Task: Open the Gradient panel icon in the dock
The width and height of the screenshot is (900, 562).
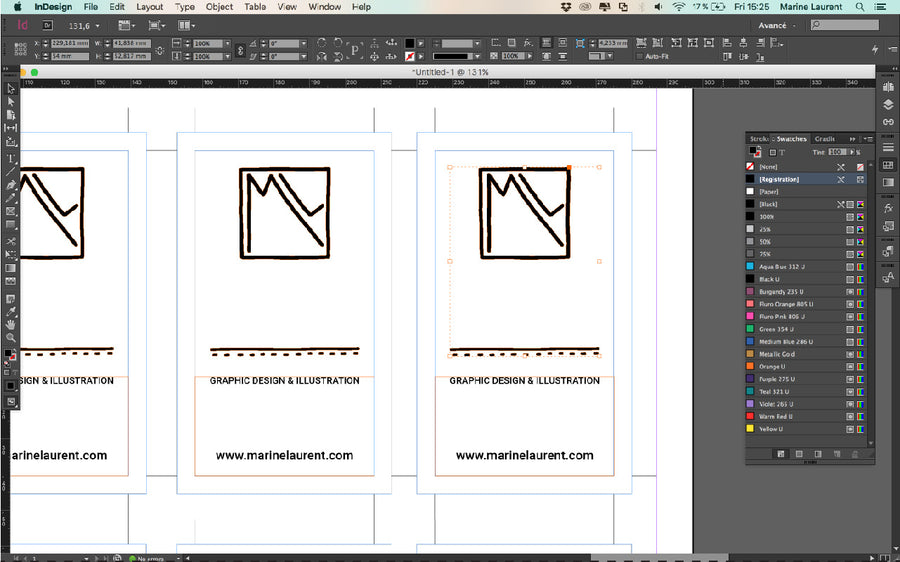Action: click(x=888, y=183)
